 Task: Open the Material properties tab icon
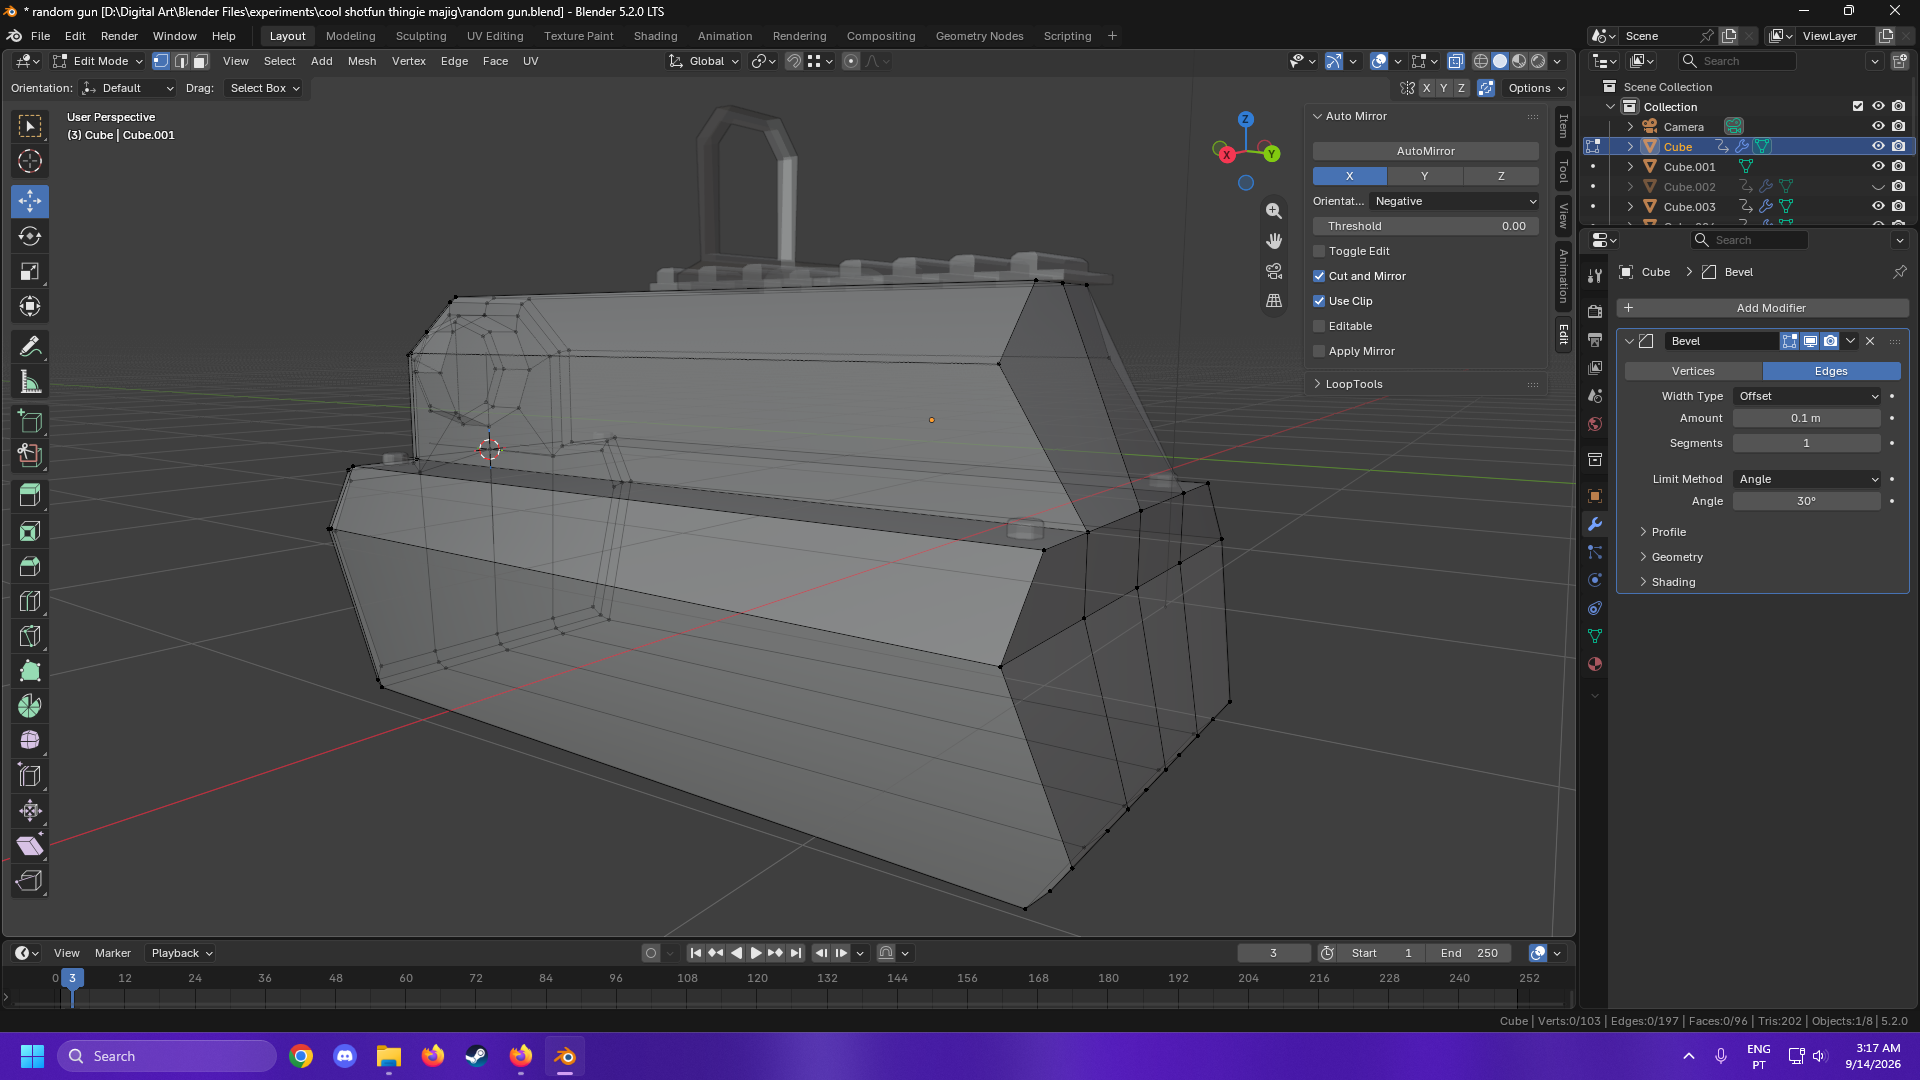[x=1595, y=664]
